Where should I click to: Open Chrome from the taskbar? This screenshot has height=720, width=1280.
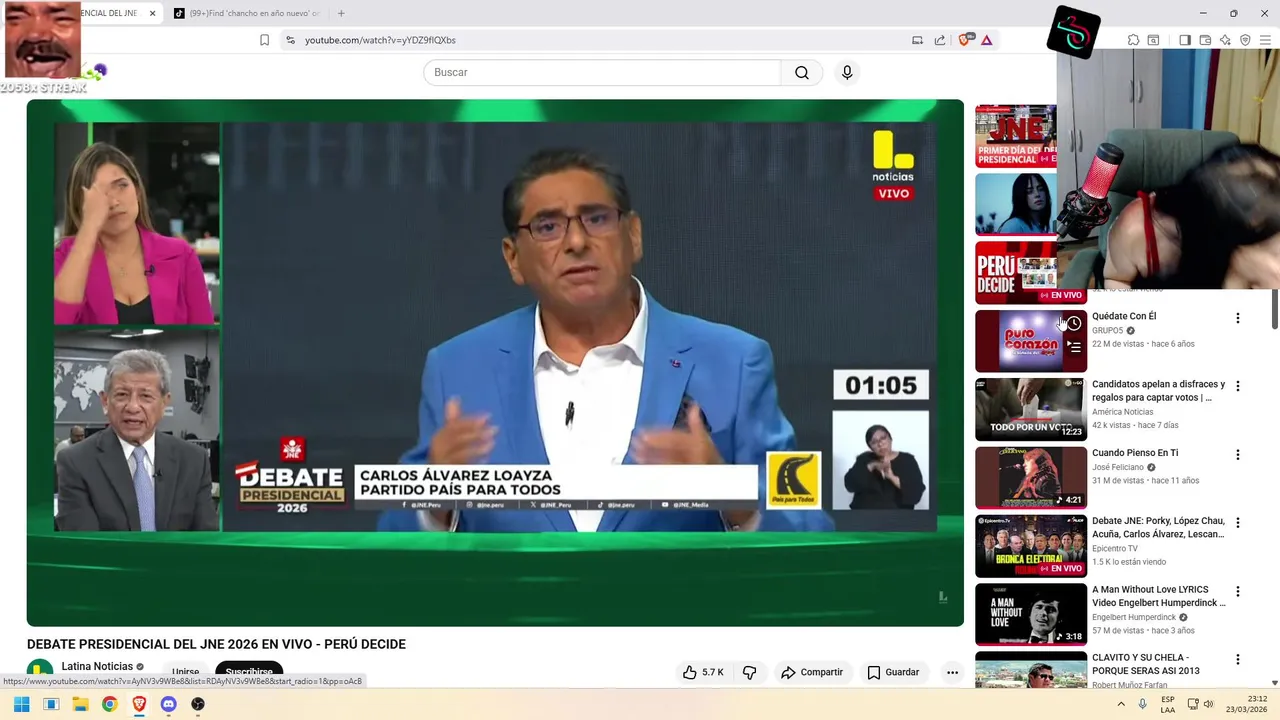pos(110,704)
